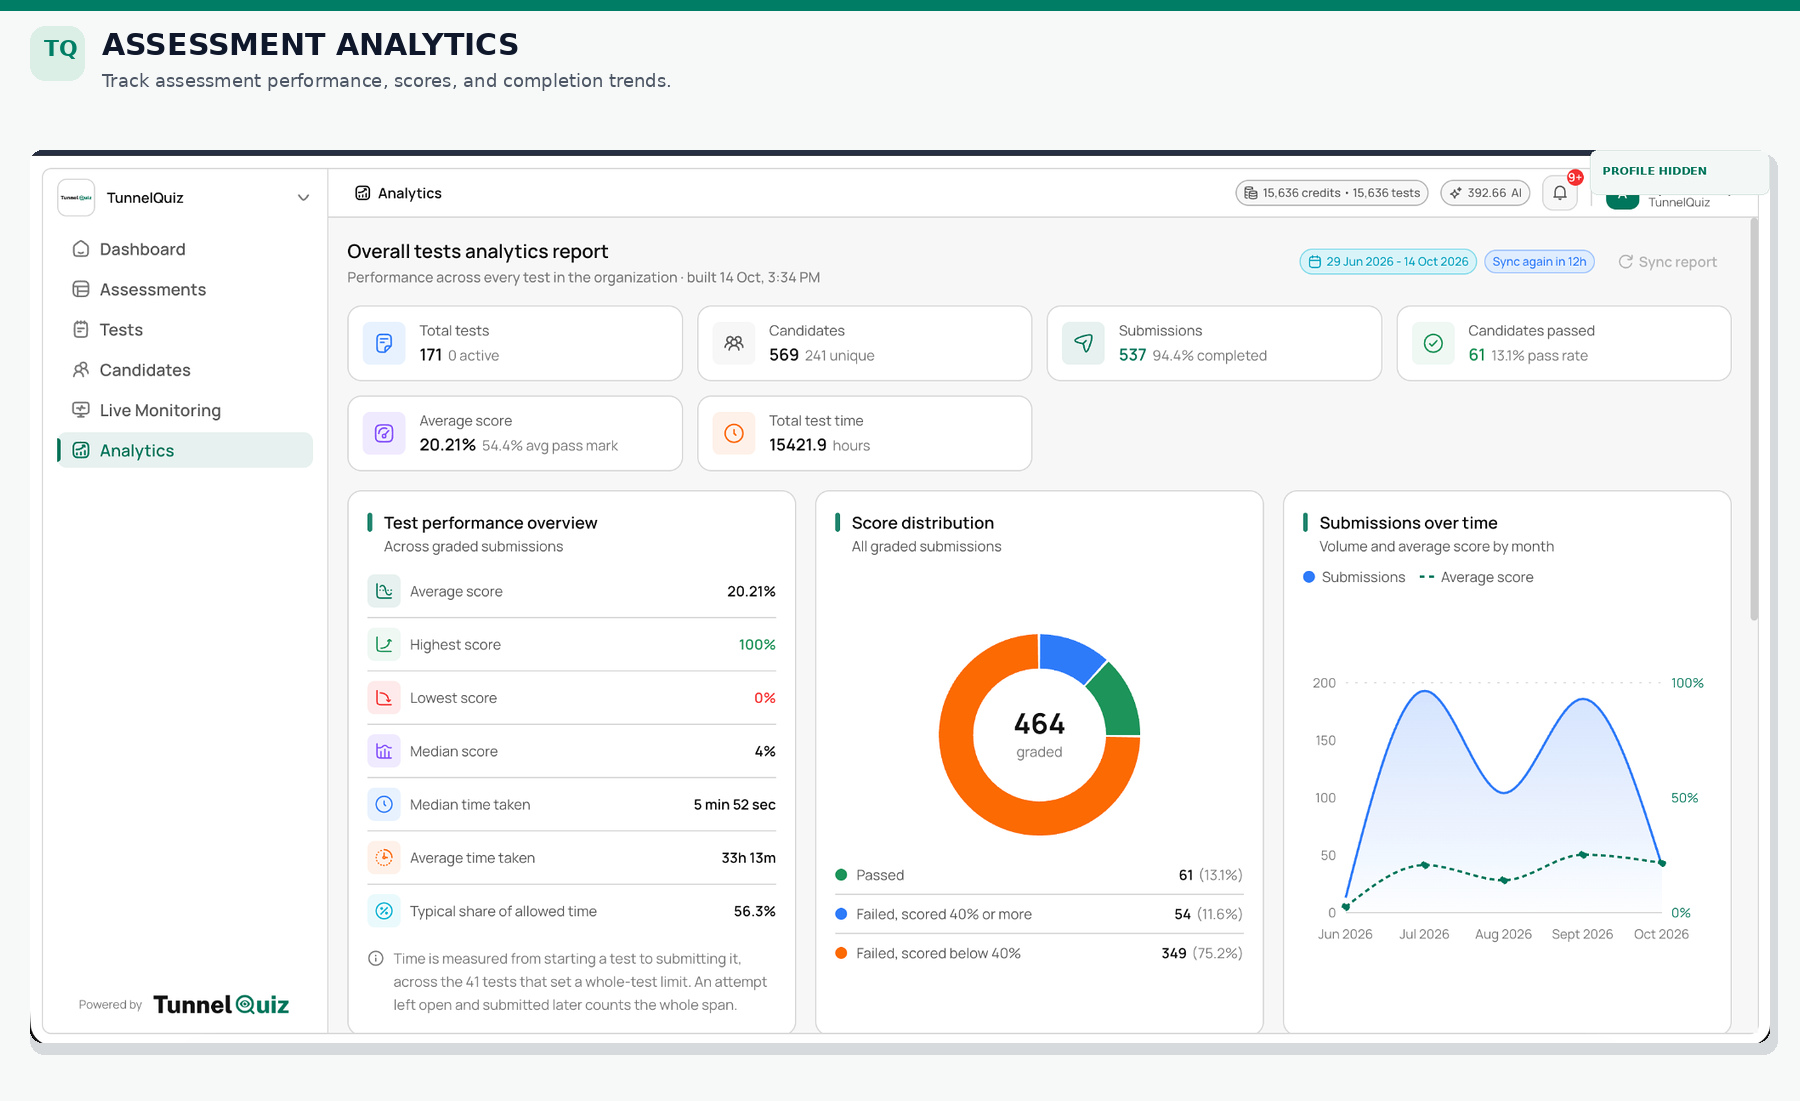
Task: Click the vertical scrollbar of report
Action: point(1754,420)
